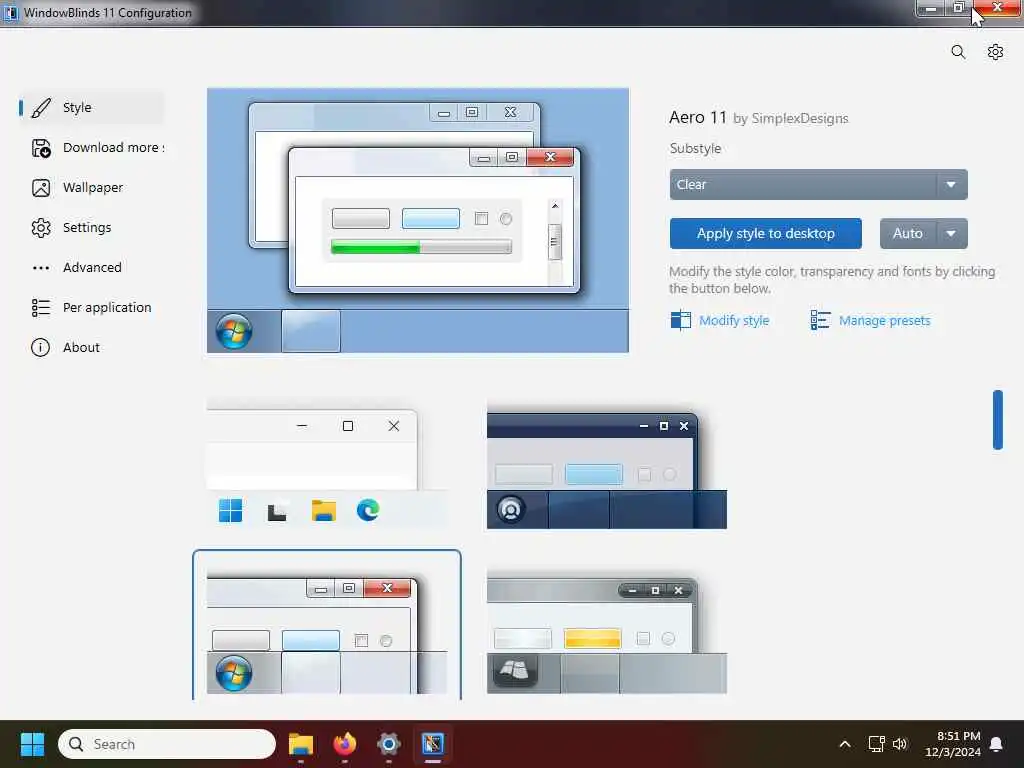Screen dimensions: 1024x768
Task: Click the Settings gear icon in sidebar
Action: tap(40, 228)
